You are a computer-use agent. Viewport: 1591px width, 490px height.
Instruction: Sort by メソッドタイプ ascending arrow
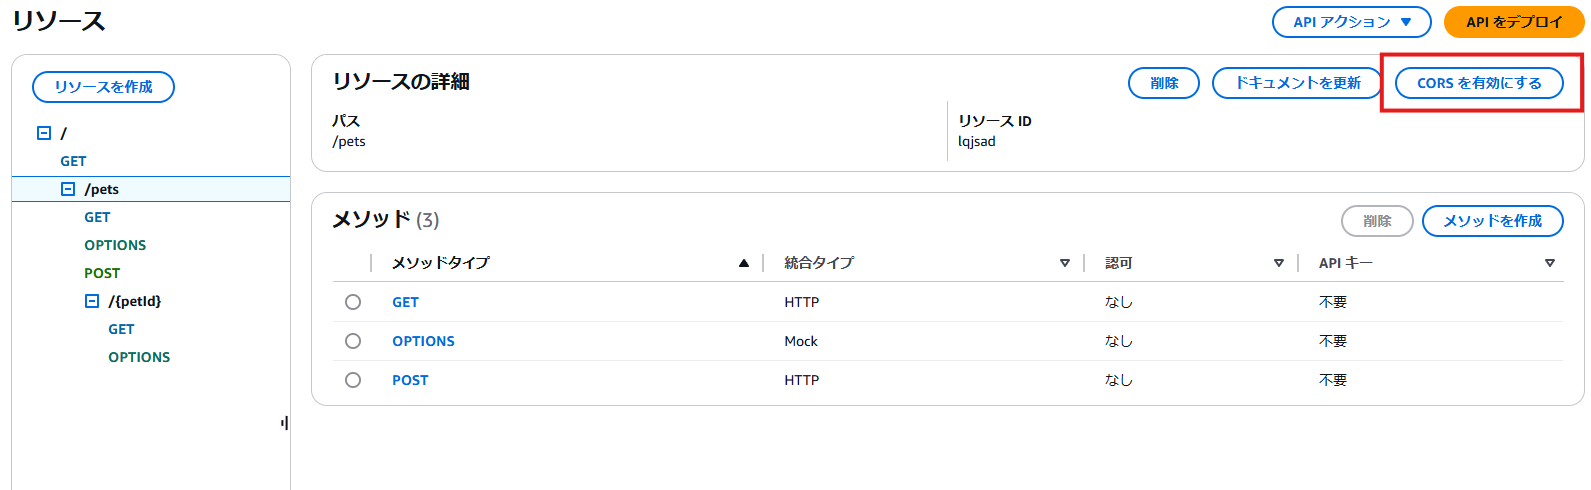pyautogui.click(x=743, y=263)
